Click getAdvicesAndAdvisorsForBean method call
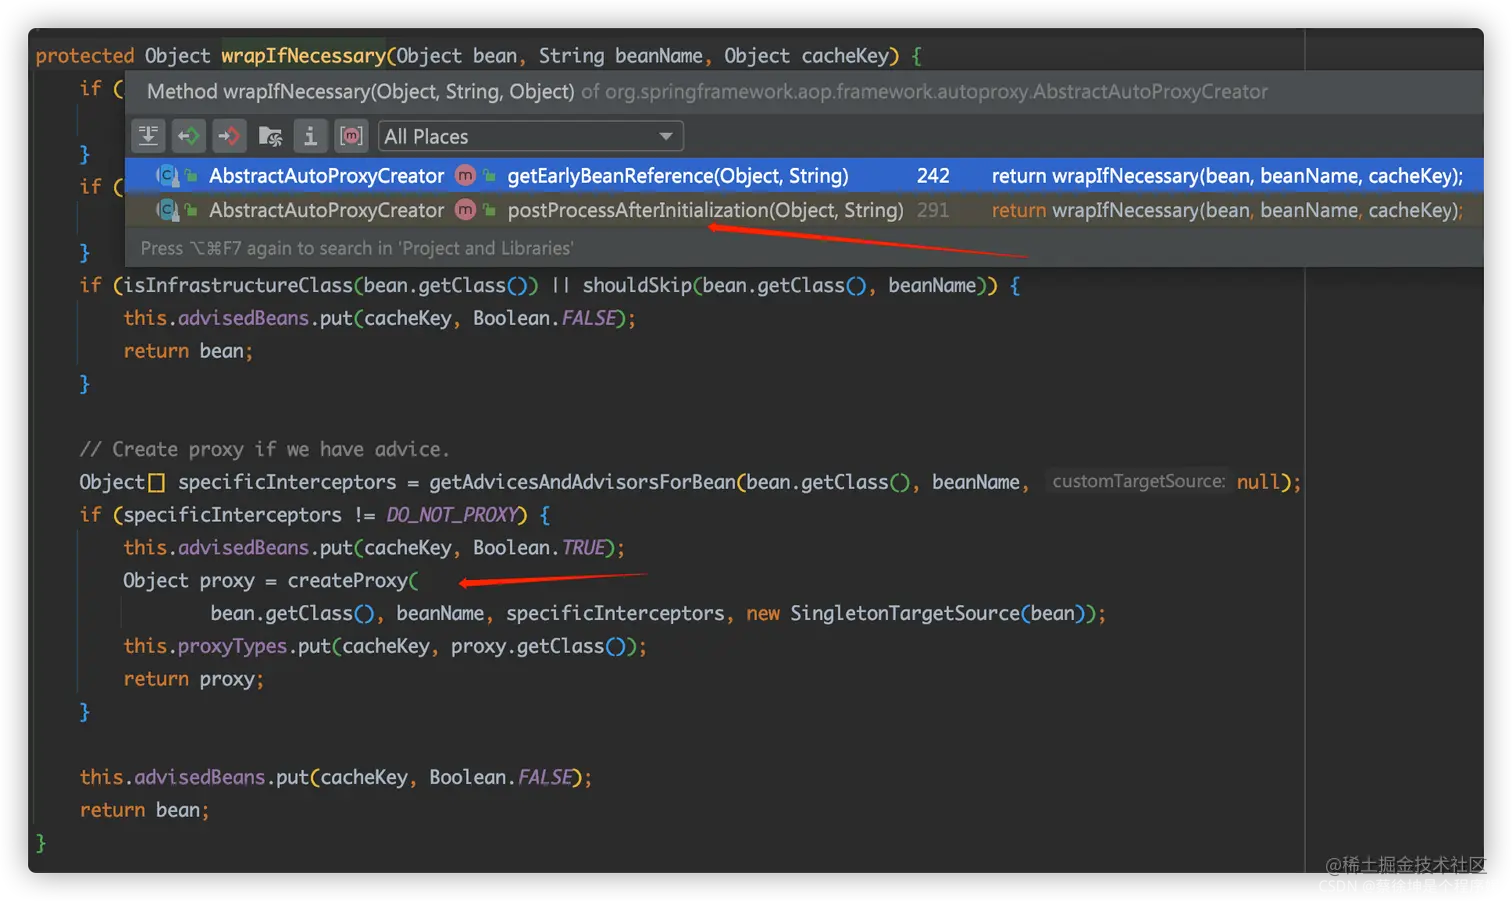The height and width of the screenshot is (901, 1512). point(582,482)
